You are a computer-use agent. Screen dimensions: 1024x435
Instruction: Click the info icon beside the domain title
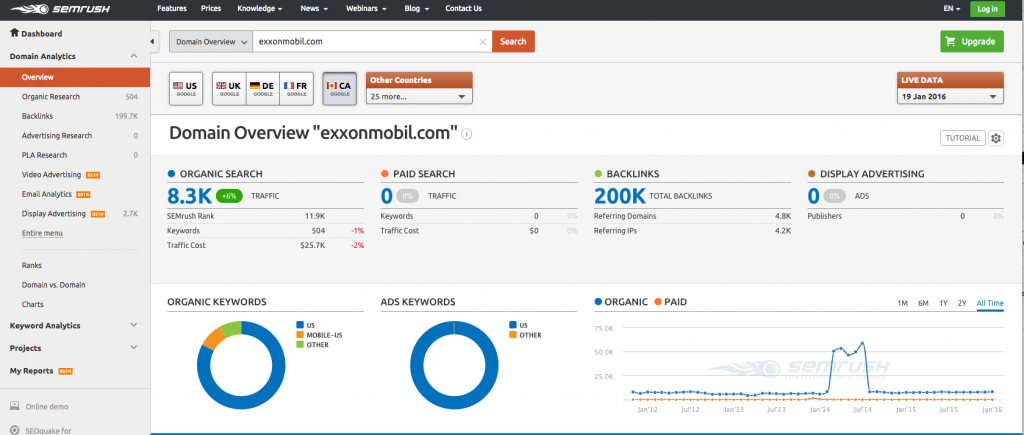466,133
